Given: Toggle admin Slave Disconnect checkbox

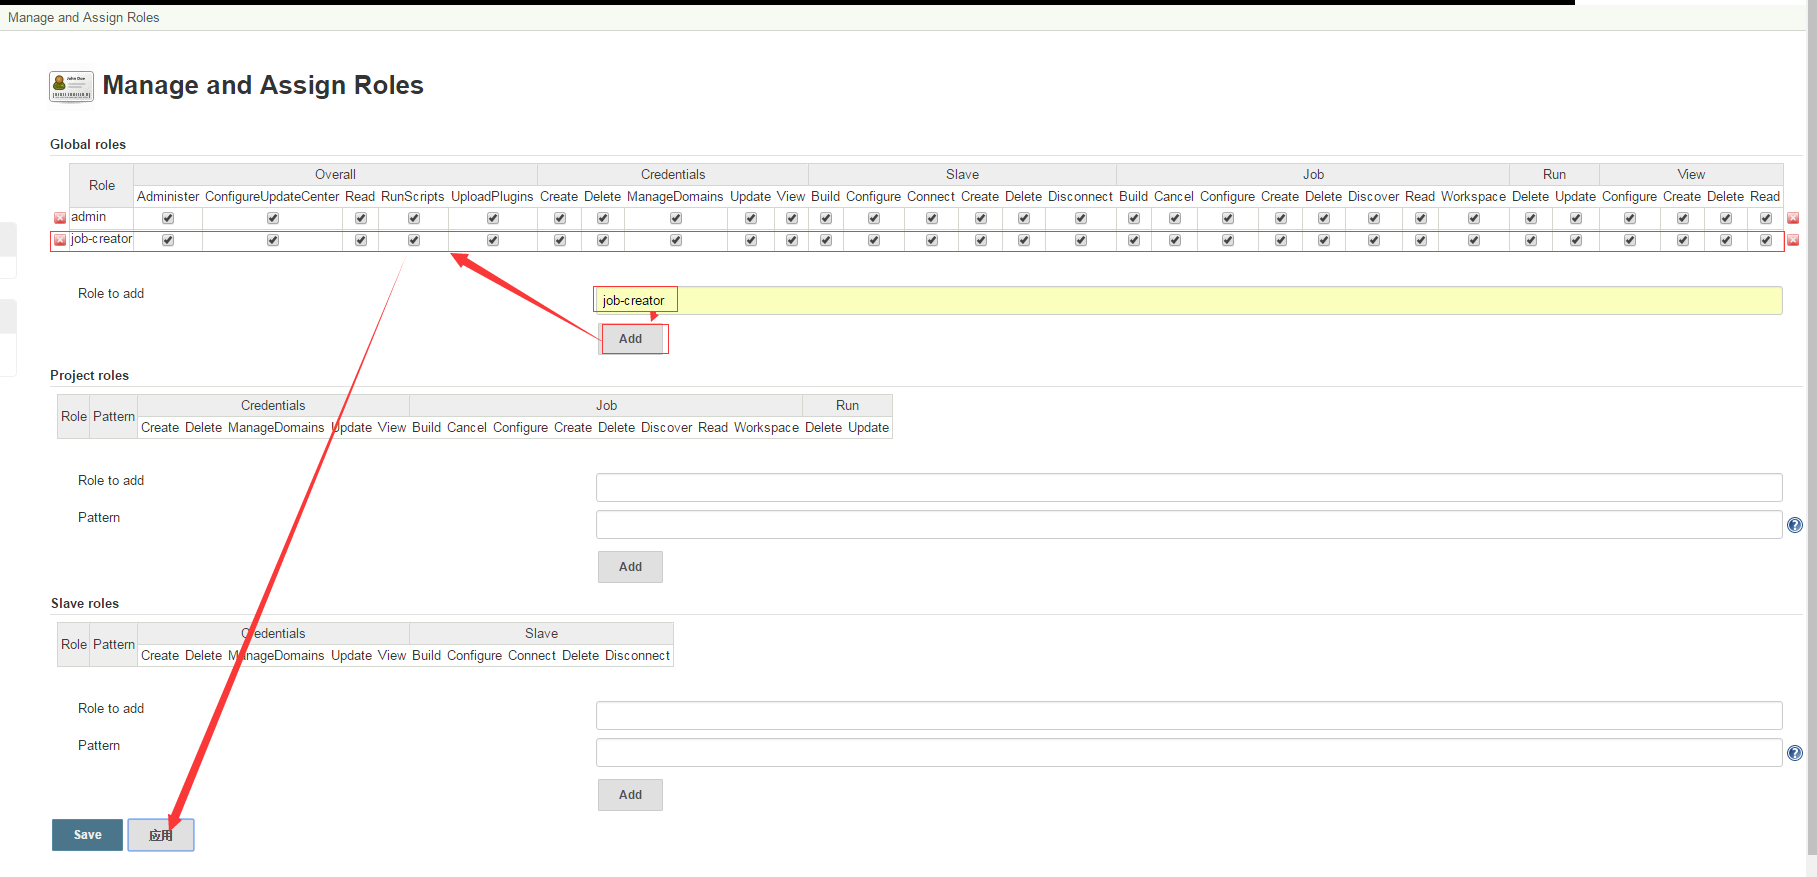Looking at the screenshot, I should coord(1081,218).
